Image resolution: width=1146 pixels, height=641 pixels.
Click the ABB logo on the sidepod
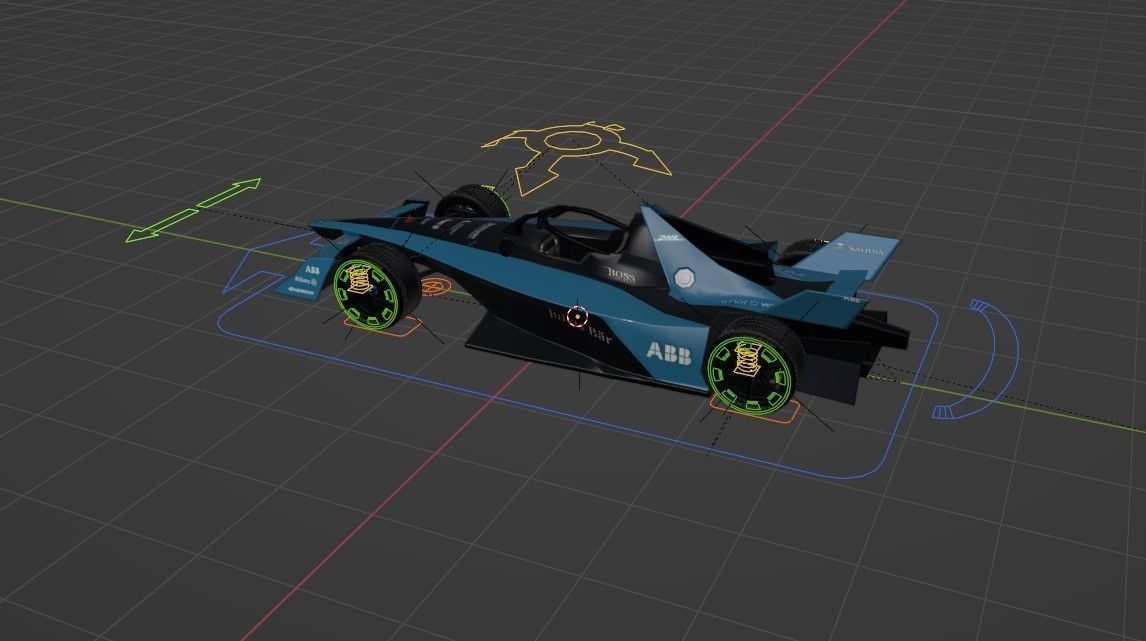click(x=669, y=353)
